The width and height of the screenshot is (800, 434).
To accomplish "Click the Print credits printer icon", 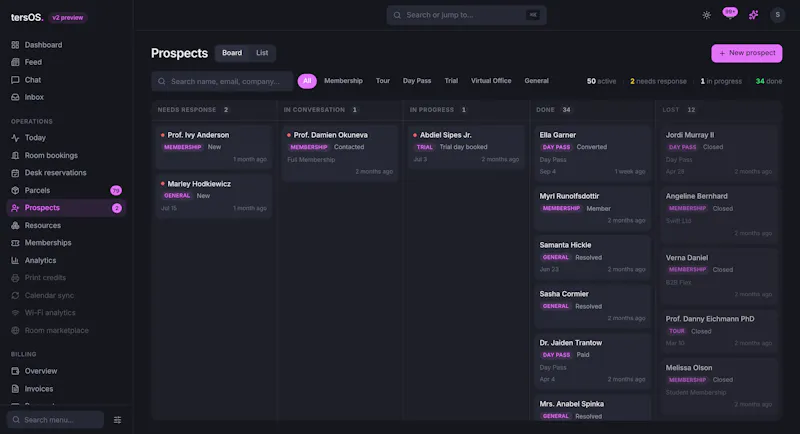I will (x=15, y=278).
